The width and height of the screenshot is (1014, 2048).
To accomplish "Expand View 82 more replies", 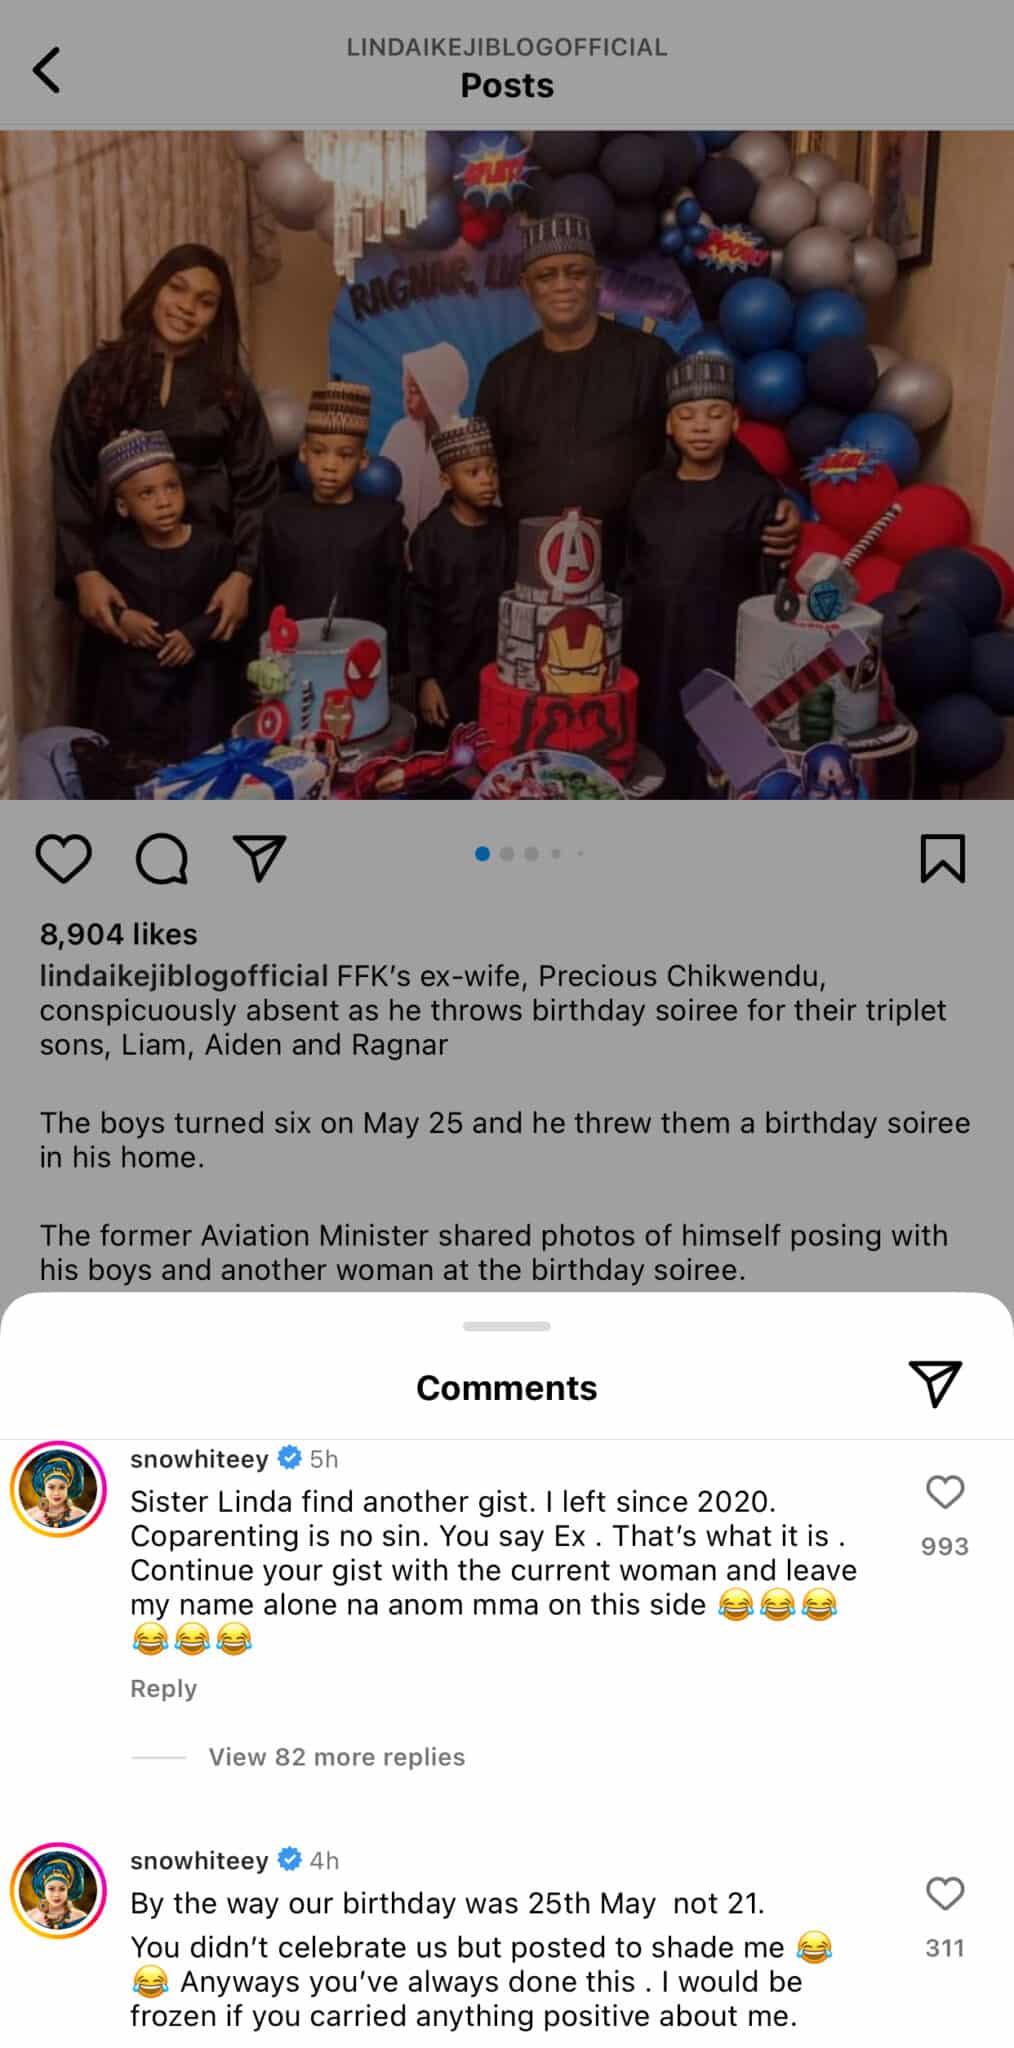I will point(337,1757).
